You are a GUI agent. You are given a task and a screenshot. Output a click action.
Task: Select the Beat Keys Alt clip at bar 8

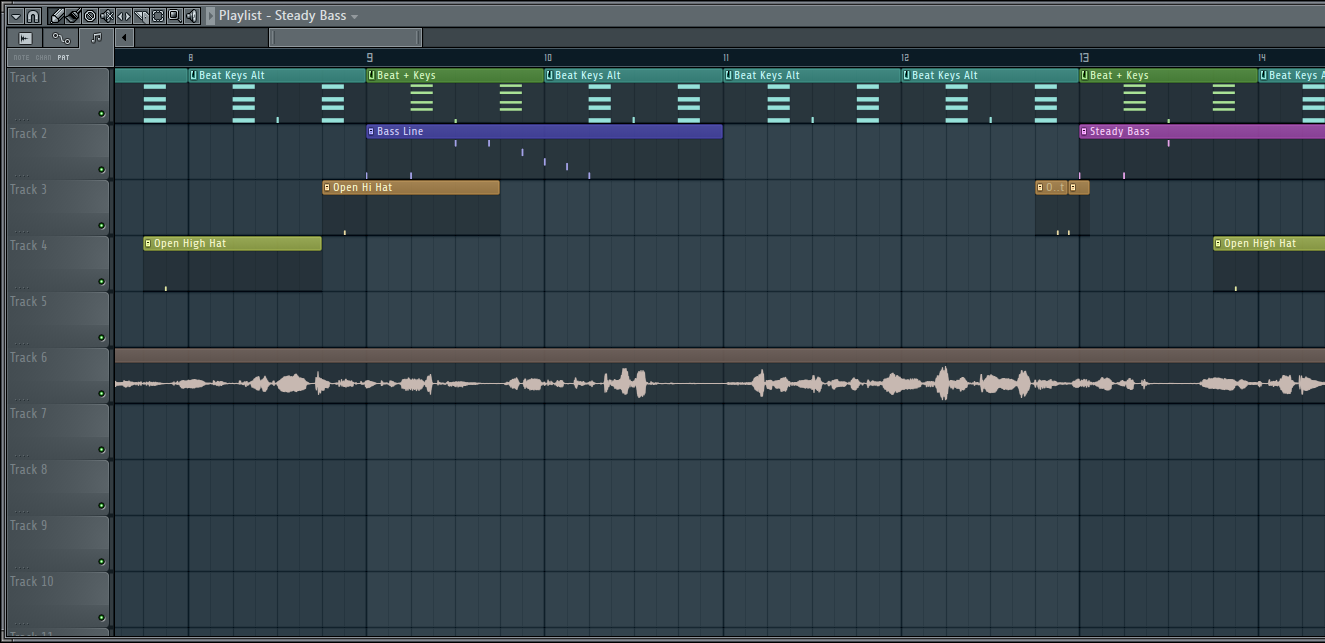click(277, 75)
